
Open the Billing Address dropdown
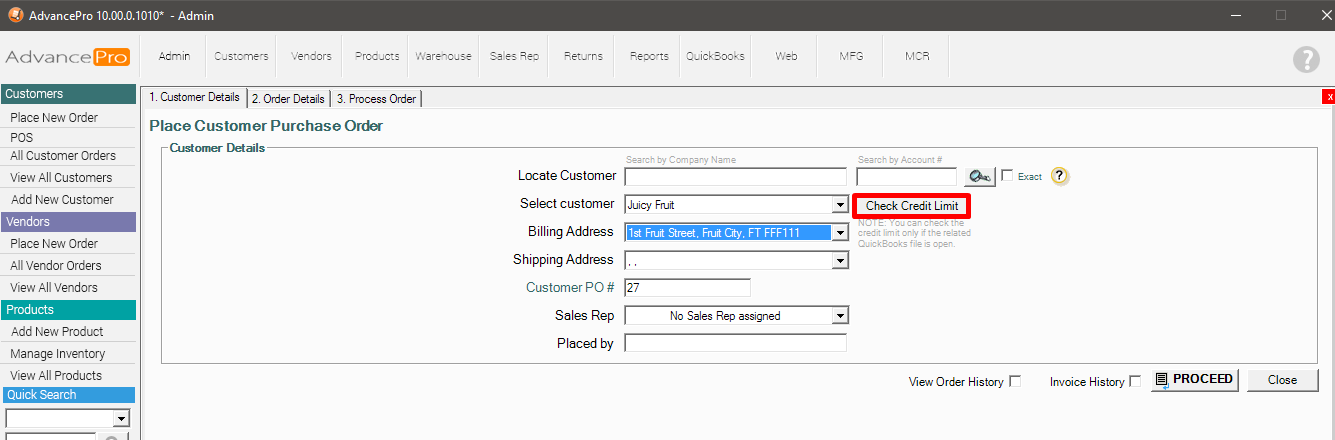coord(840,233)
